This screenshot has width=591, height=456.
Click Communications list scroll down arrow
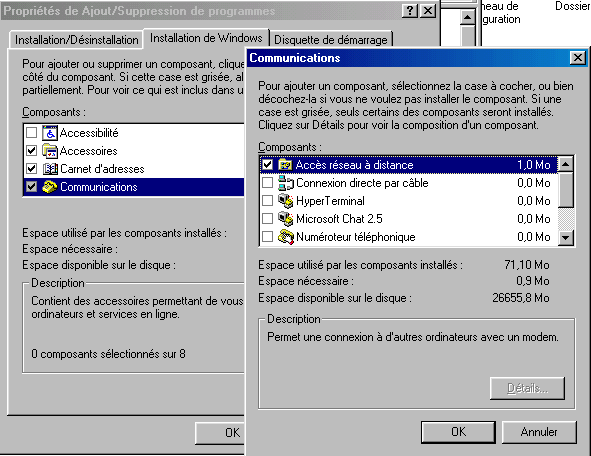coord(565,237)
